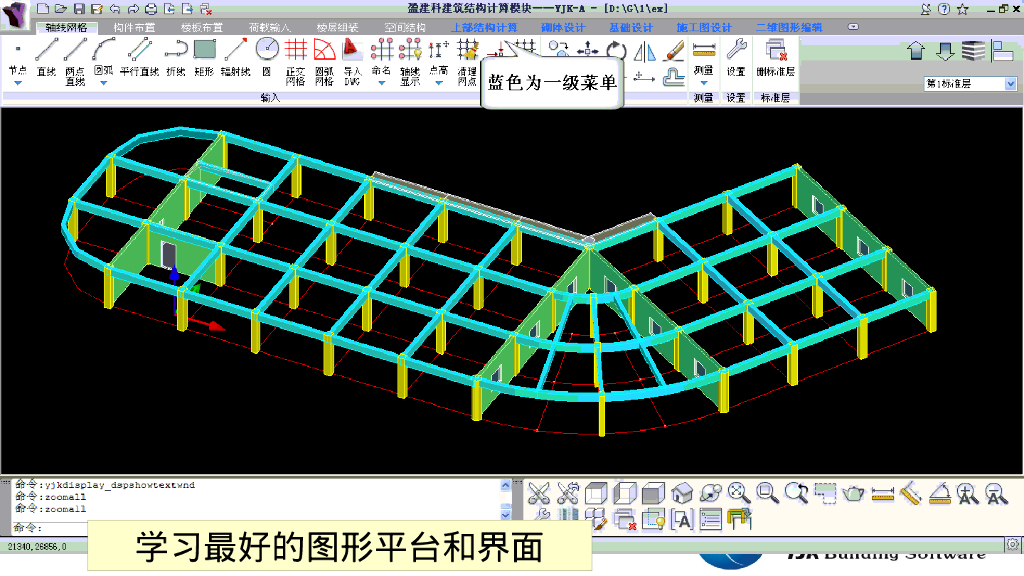Toggle 点高 point elevation display
1024x576 pixels.
(x=437, y=52)
